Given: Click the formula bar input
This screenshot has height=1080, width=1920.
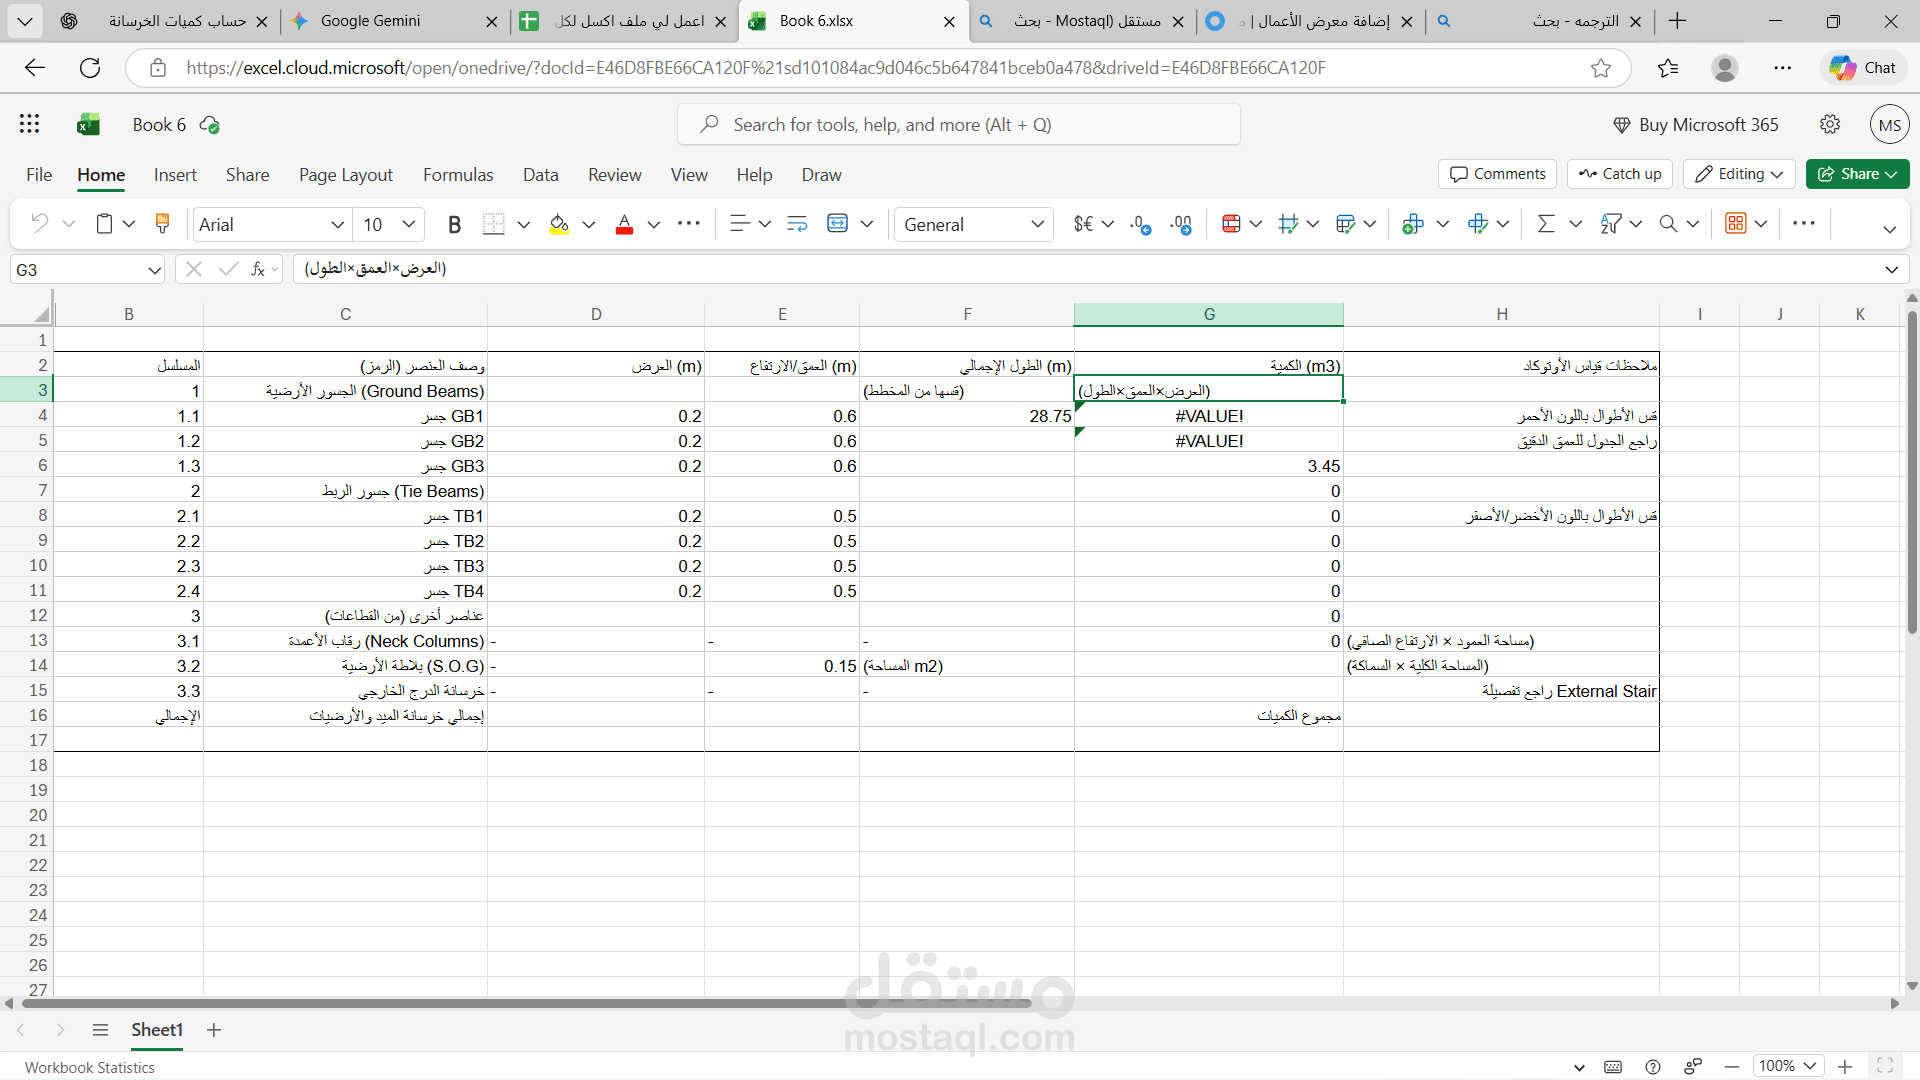Looking at the screenshot, I should point(1085,269).
